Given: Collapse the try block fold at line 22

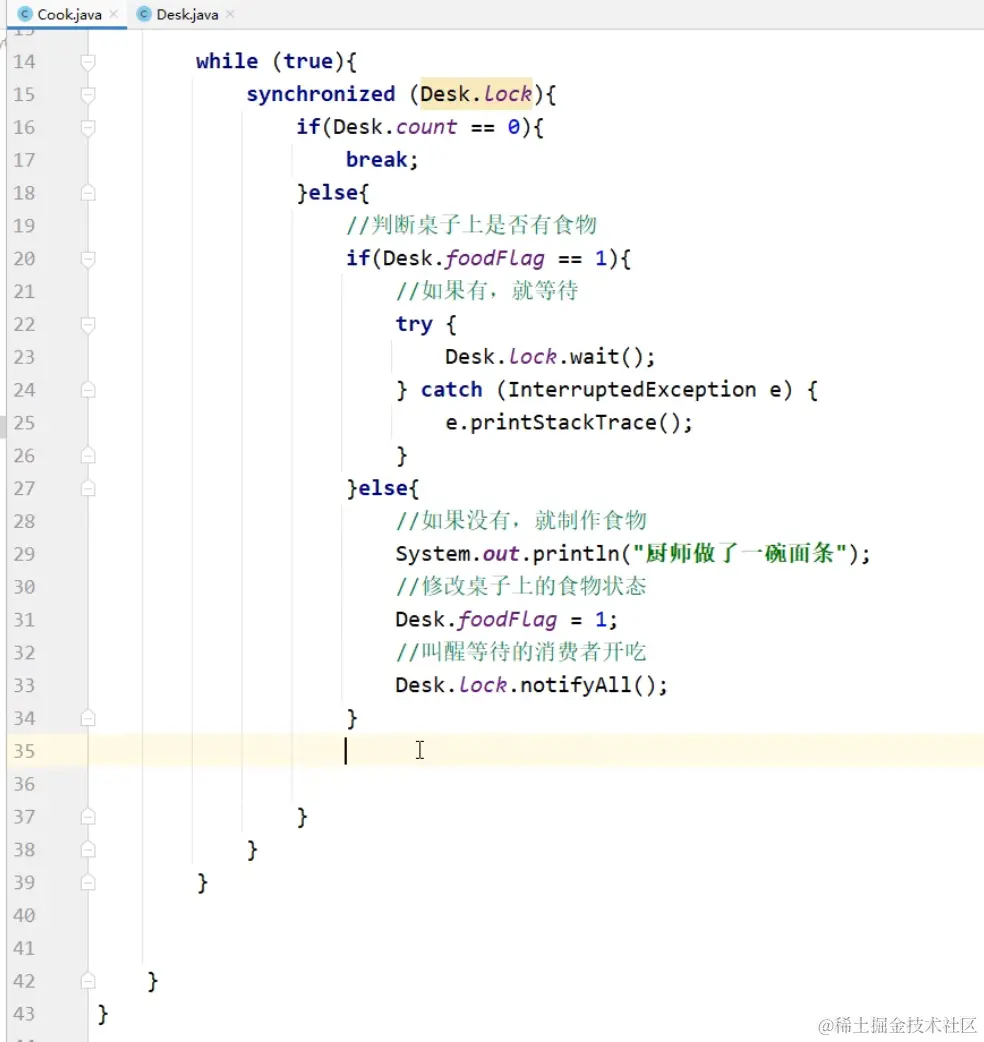Looking at the screenshot, I should 87,324.
